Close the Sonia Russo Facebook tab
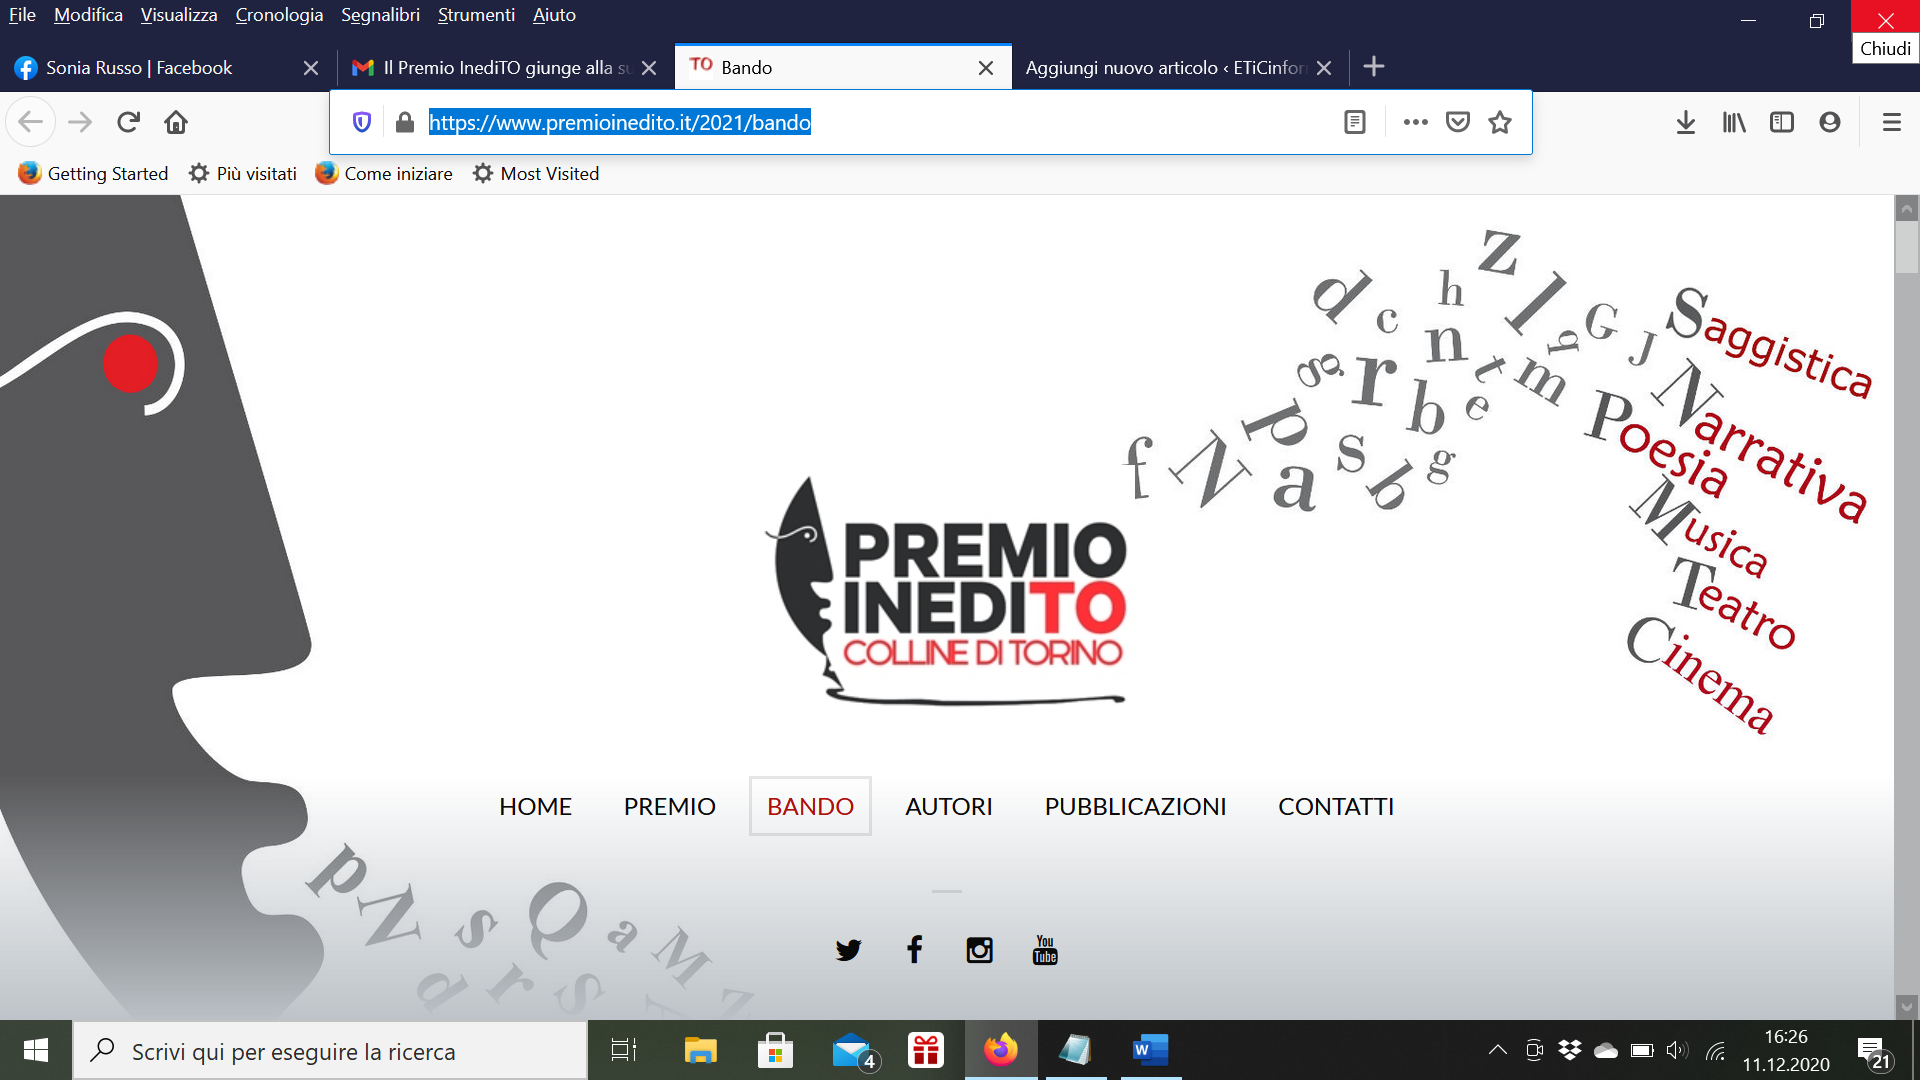Viewport: 1920px width, 1080px height. tap(311, 68)
